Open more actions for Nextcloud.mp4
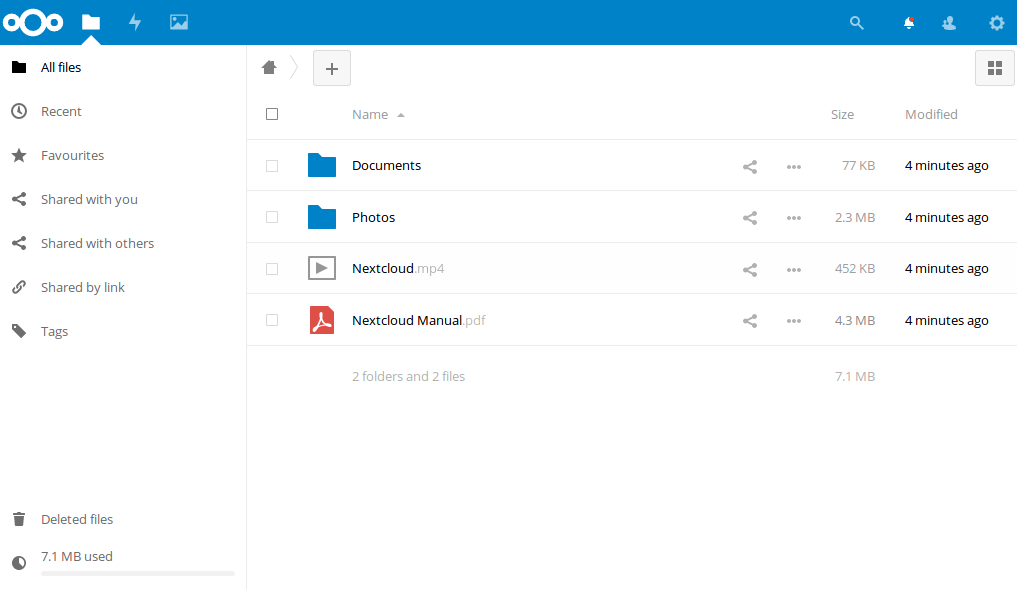Screen dimensions: 1017x590 tap(794, 270)
